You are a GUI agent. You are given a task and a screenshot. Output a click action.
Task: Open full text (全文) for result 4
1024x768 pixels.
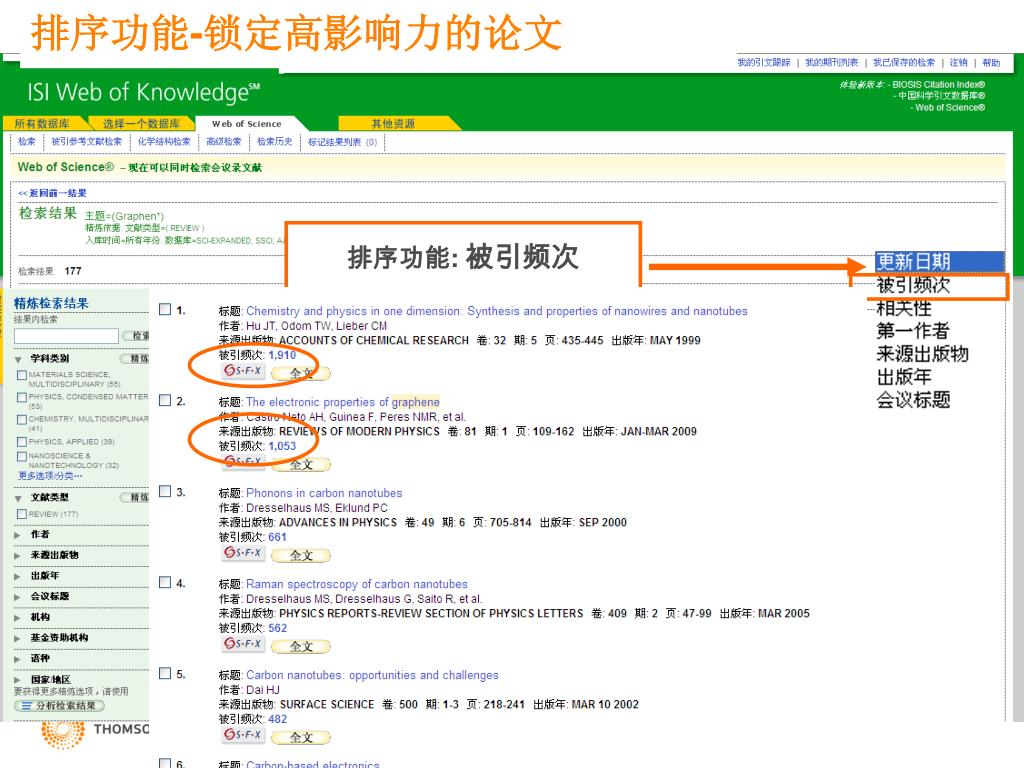(301, 646)
